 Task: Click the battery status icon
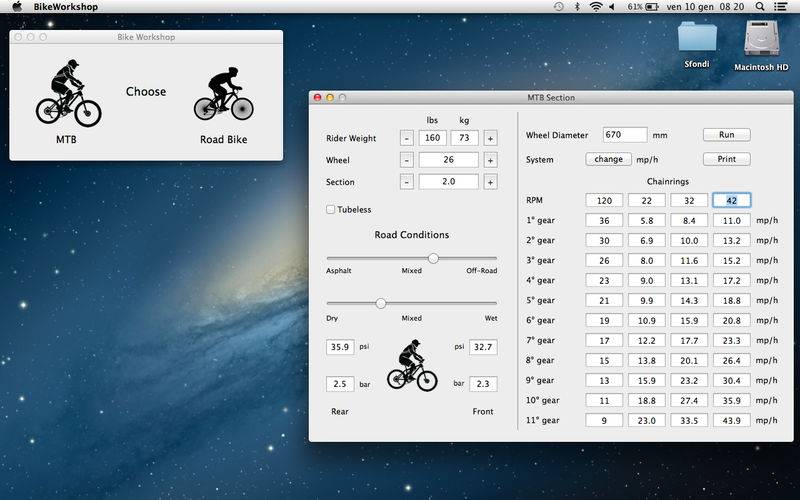(x=652, y=7)
